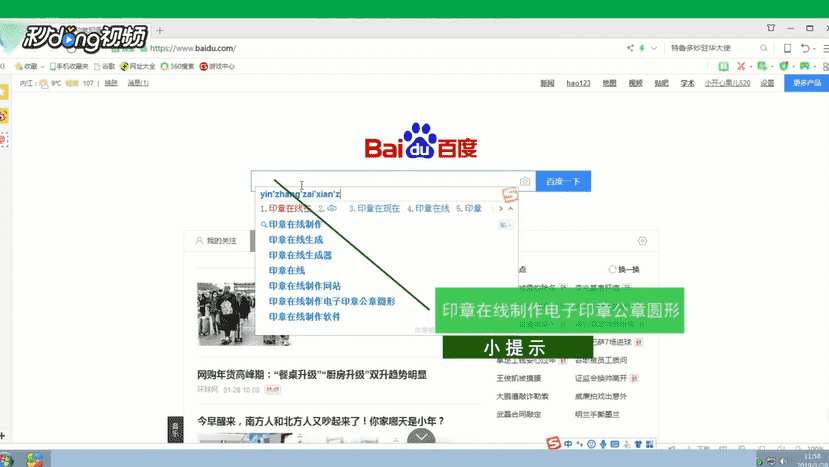Open the green reading mode book icon
The width and height of the screenshot is (829, 467).
click(x=723, y=66)
